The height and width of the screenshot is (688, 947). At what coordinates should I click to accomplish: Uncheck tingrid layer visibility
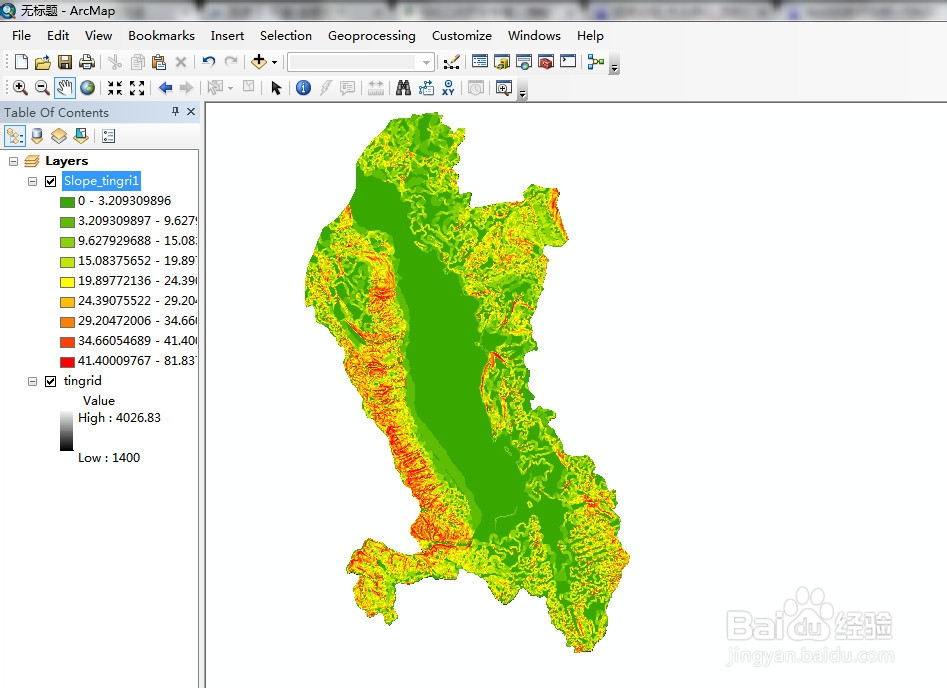[51, 381]
